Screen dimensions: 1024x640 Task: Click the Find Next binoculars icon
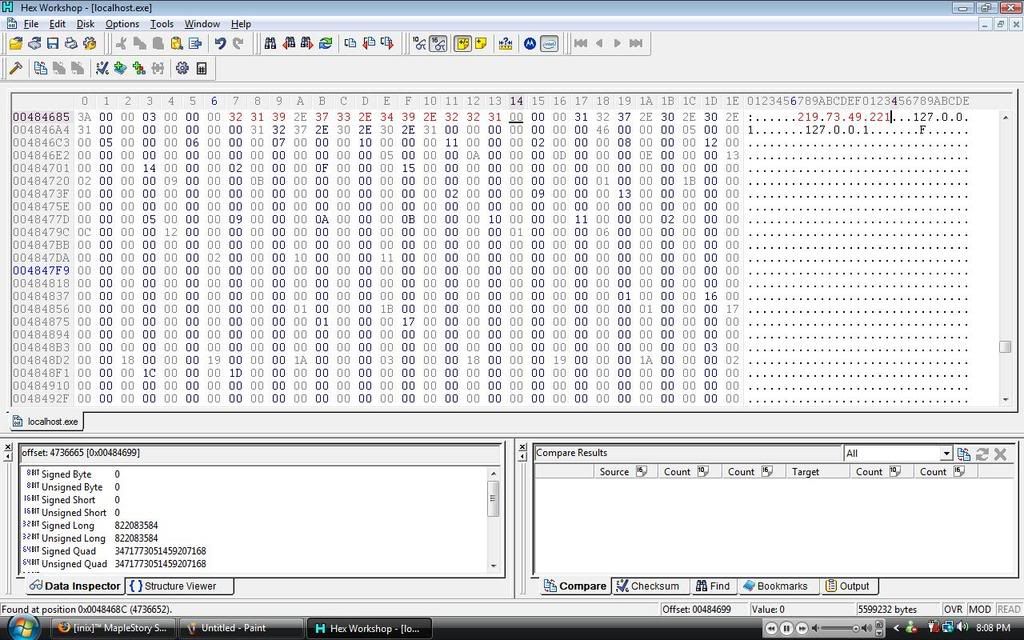click(307, 44)
